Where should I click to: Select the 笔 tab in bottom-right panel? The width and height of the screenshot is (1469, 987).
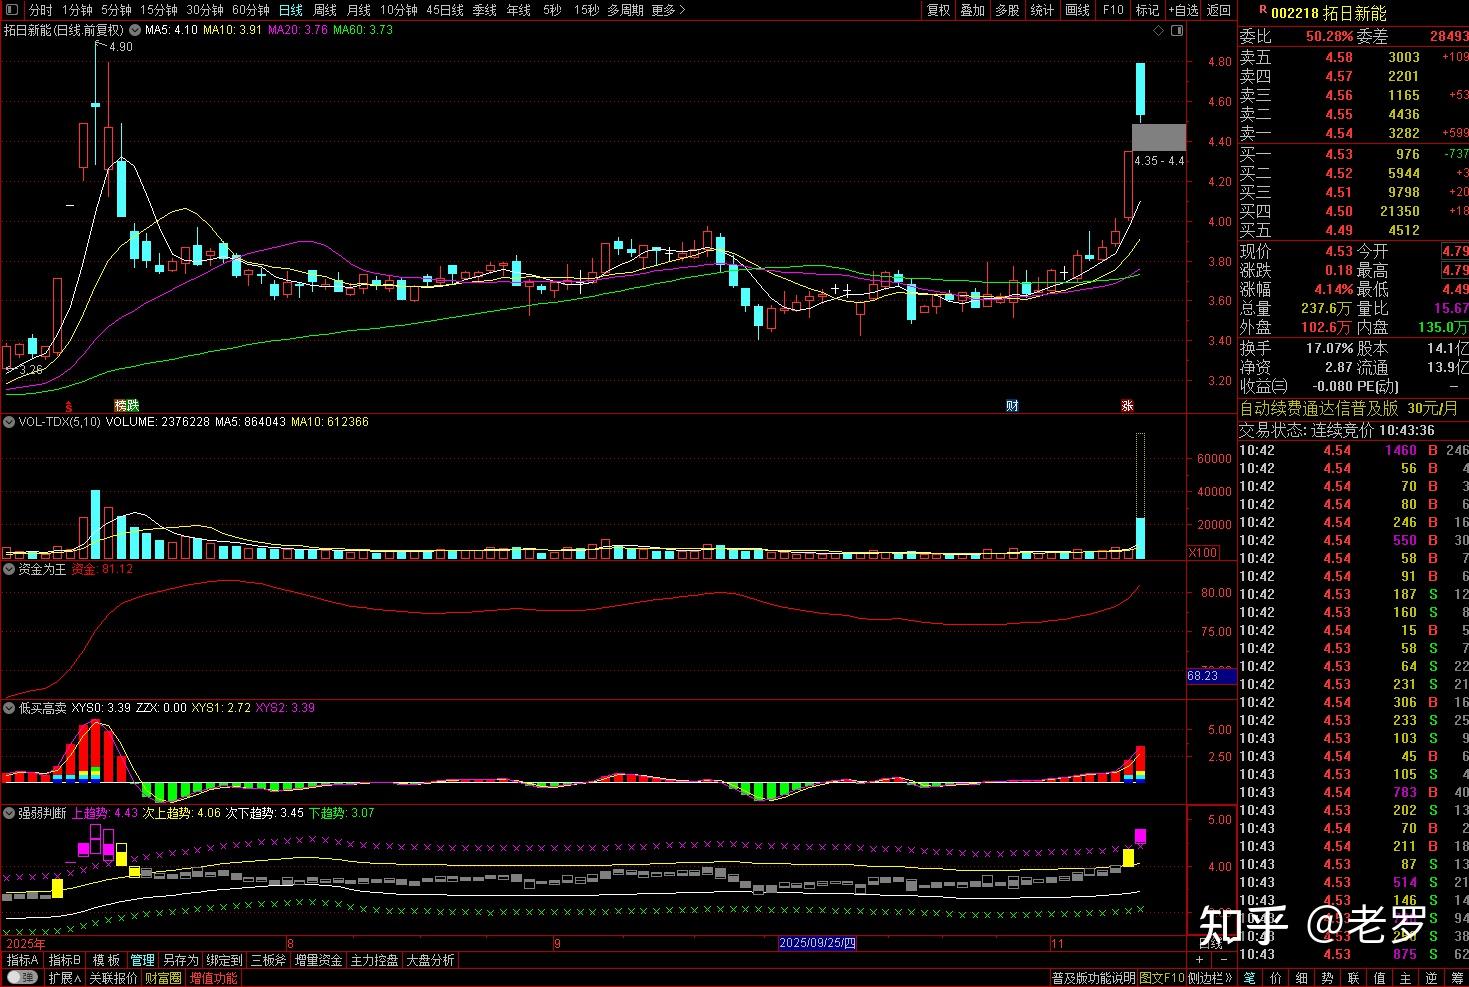coord(1249,978)
